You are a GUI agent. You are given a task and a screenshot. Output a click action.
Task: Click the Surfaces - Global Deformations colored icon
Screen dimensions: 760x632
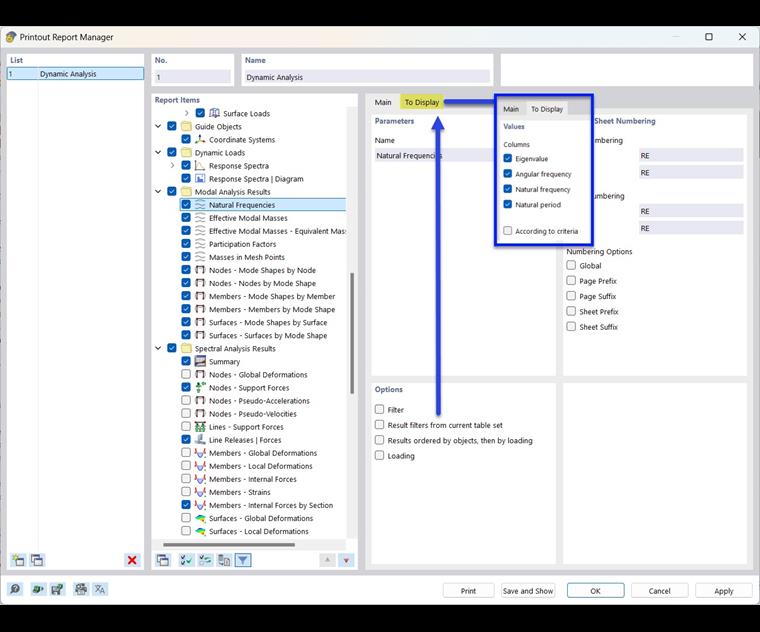click(x=200, y=518)
